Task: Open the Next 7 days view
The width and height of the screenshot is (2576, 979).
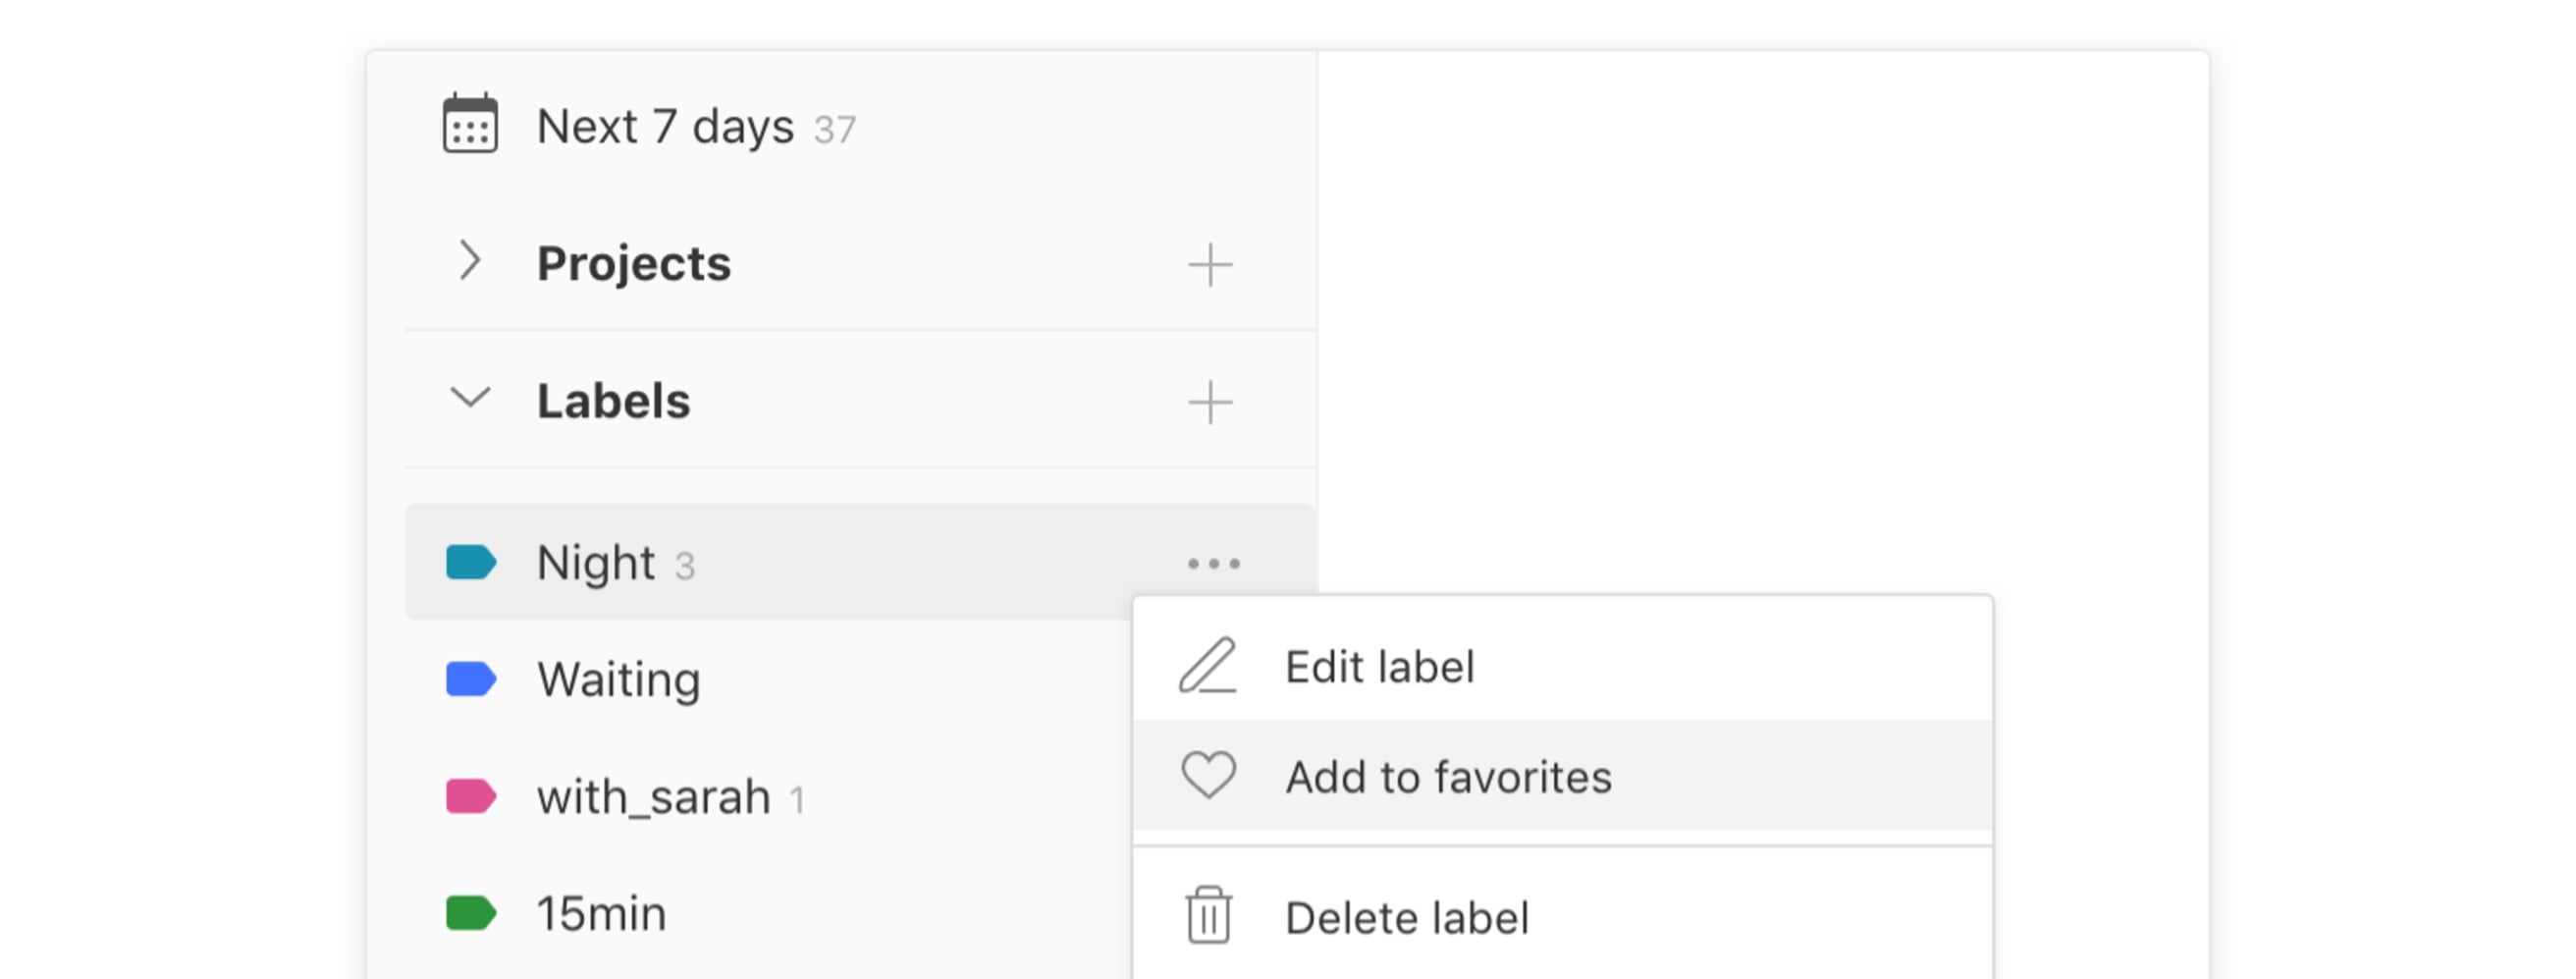Action: pos(664,125)
